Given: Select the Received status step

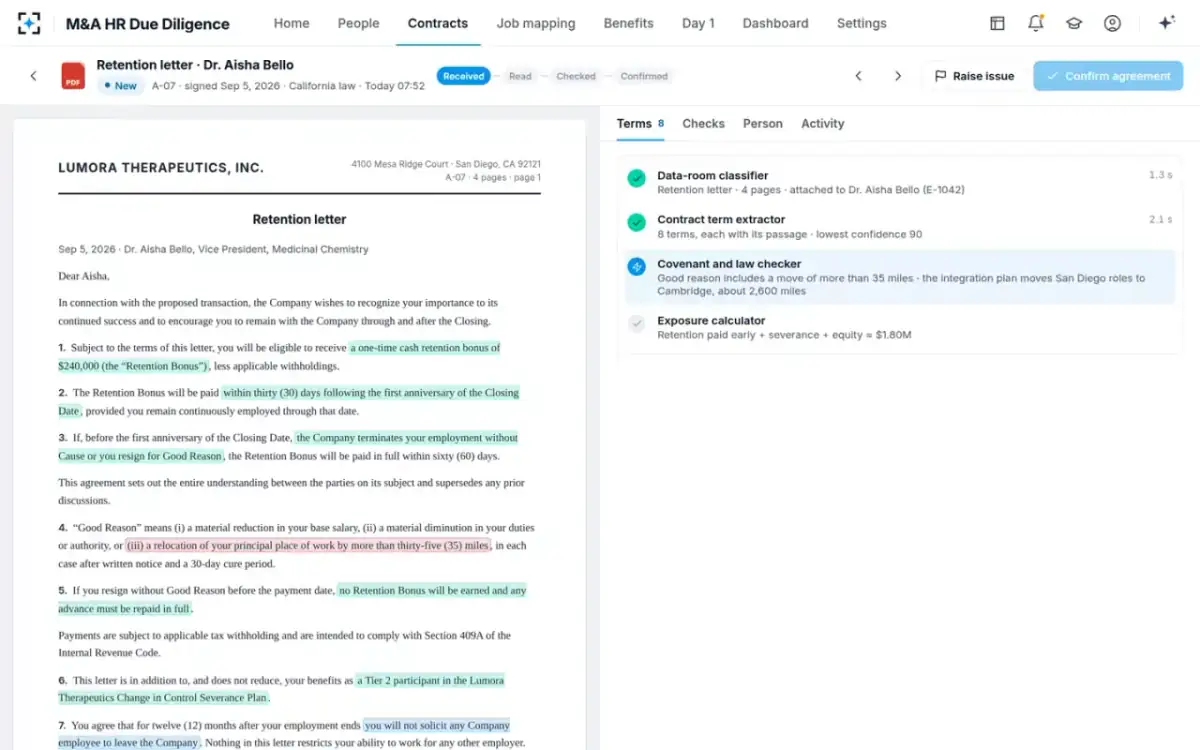Looking at the screenshot, I should 463,76.
